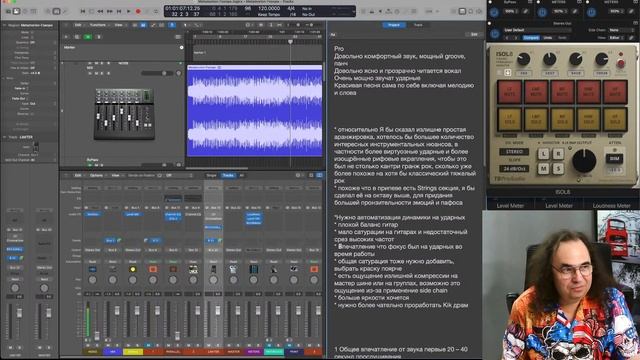Screen dimensions: 640x360
Task: Mute the MF band in ISOL8
Action: pos(562,91)
